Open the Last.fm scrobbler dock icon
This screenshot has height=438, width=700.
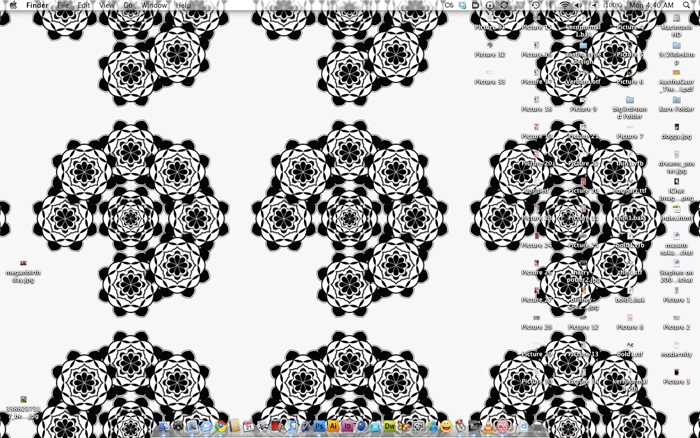pos(503,426)
